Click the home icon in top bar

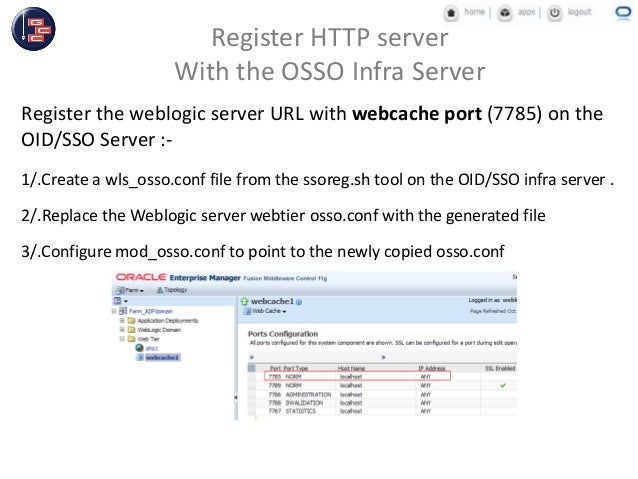(451, 13)
